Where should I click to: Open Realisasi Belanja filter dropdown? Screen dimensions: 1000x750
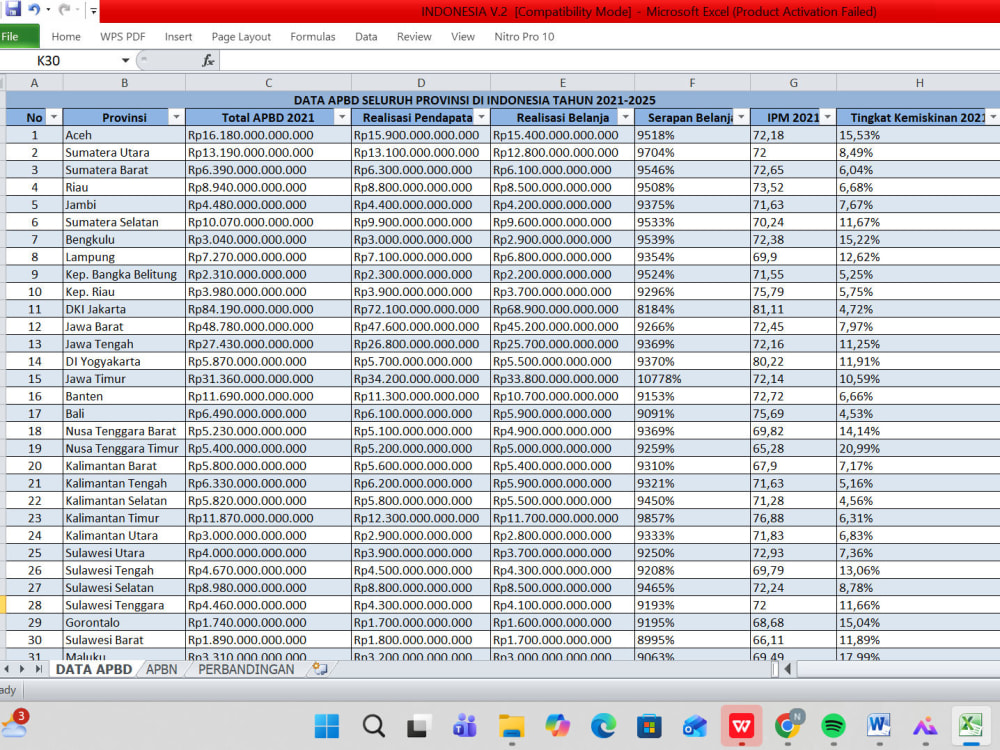coord(625,117)
